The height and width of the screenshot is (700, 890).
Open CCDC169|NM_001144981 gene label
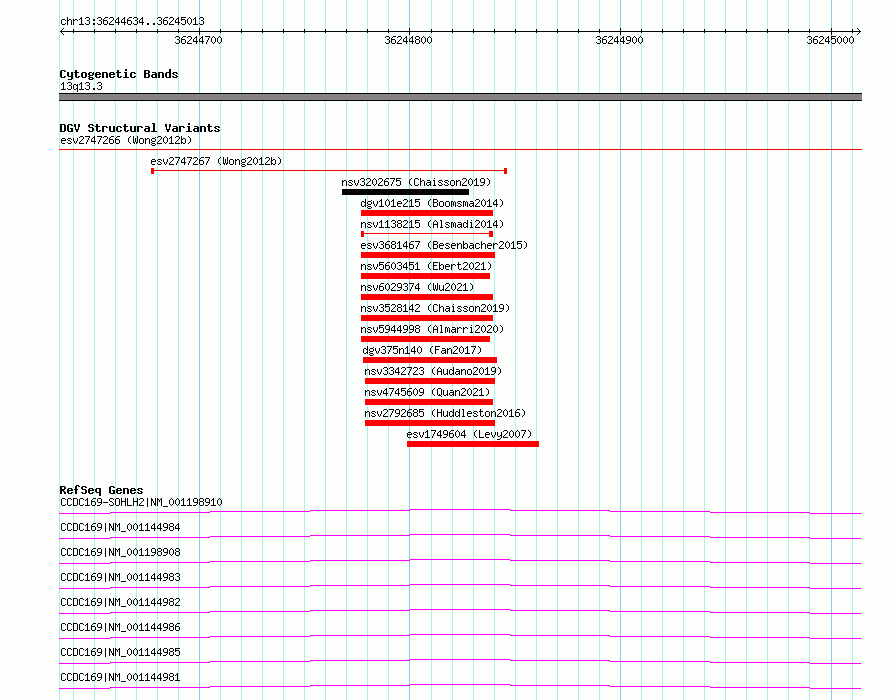(120, 677)
